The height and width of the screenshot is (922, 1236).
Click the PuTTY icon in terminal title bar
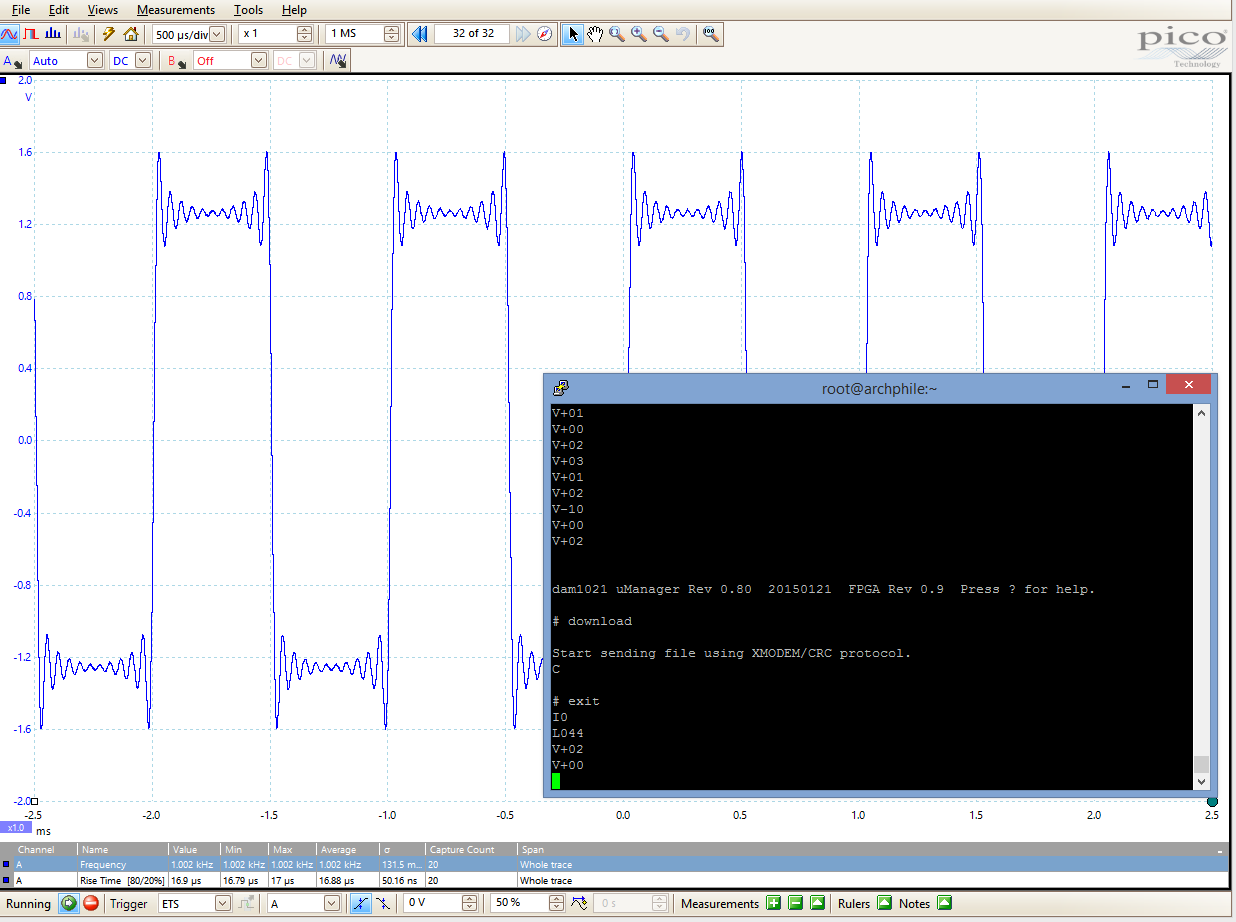pos(561,388)
